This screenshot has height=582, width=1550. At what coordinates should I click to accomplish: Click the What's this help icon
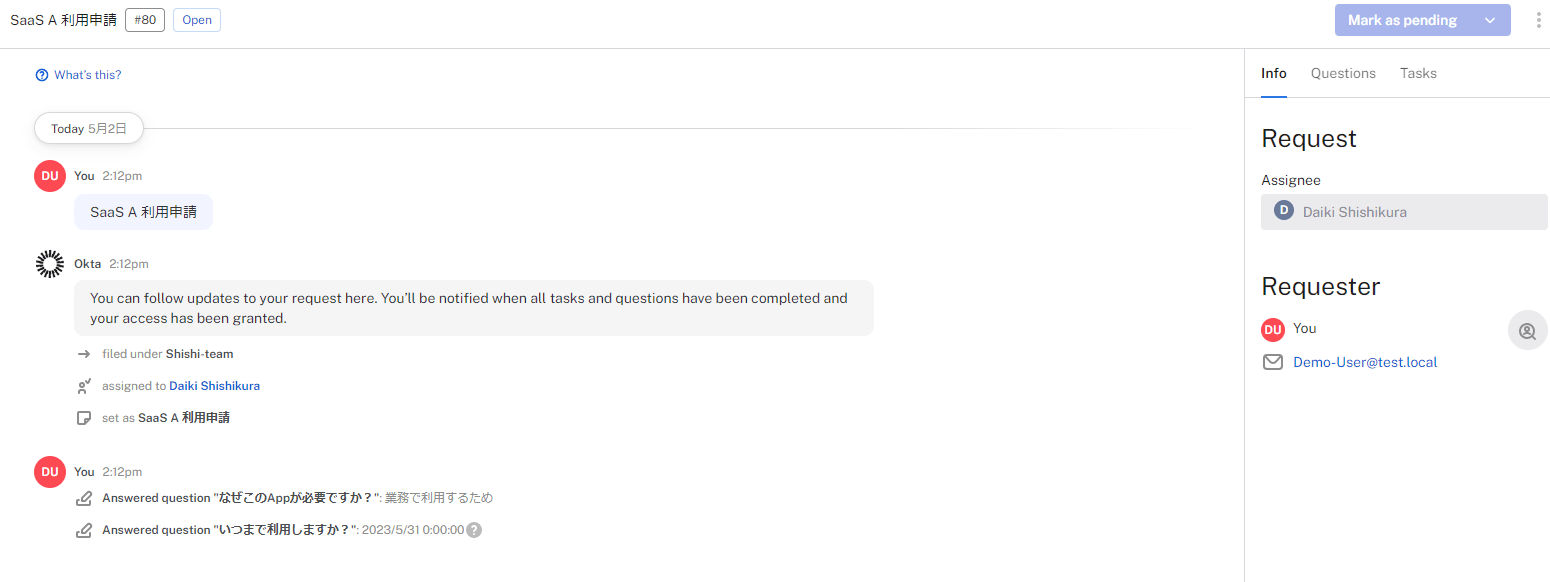pos(42,75)
